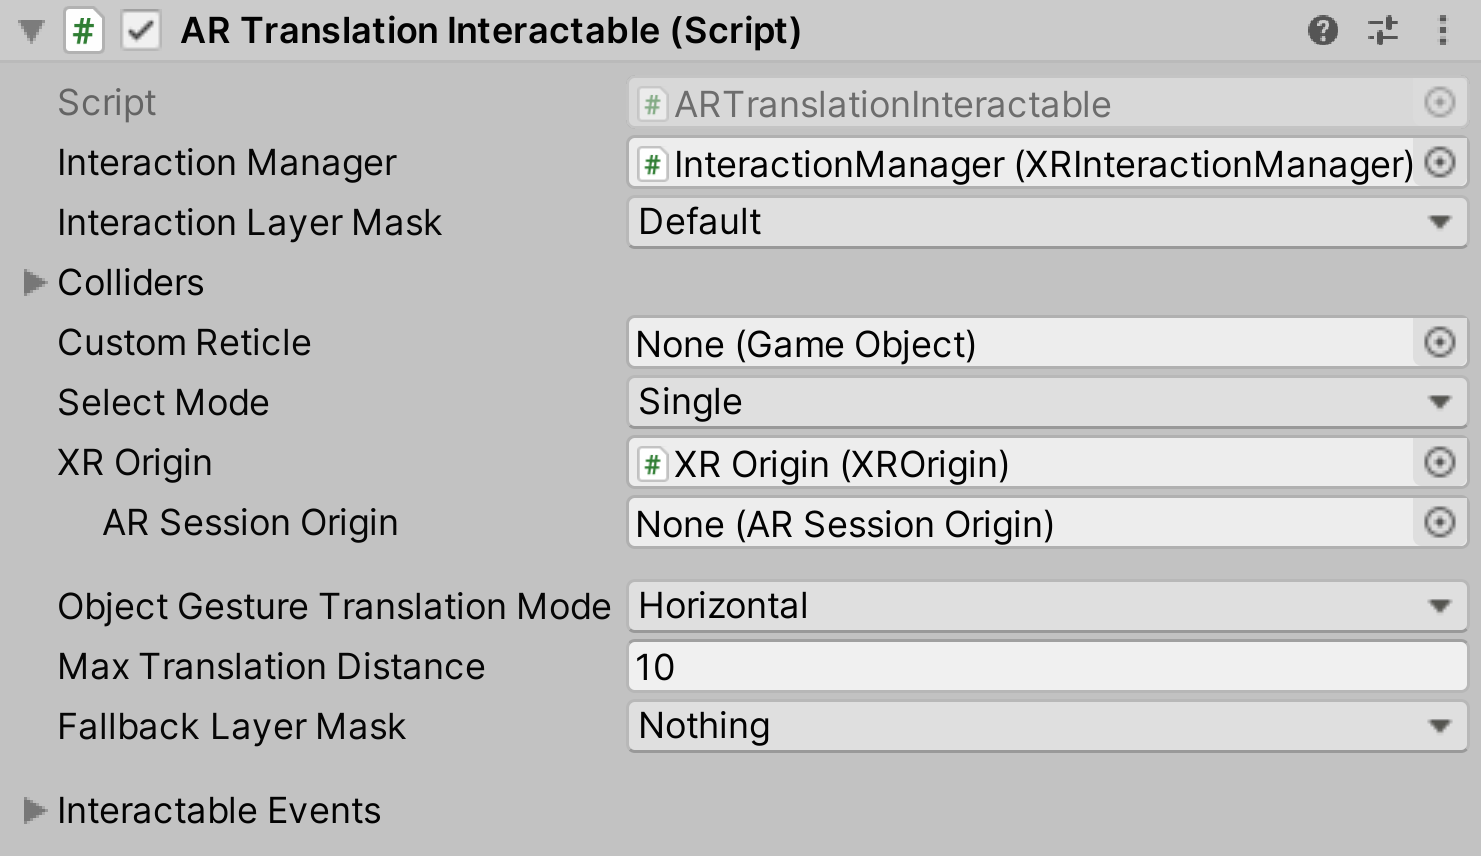1481x856 pixels.
Task: Open the script icon next to the component name
Action: click(84, 30)
